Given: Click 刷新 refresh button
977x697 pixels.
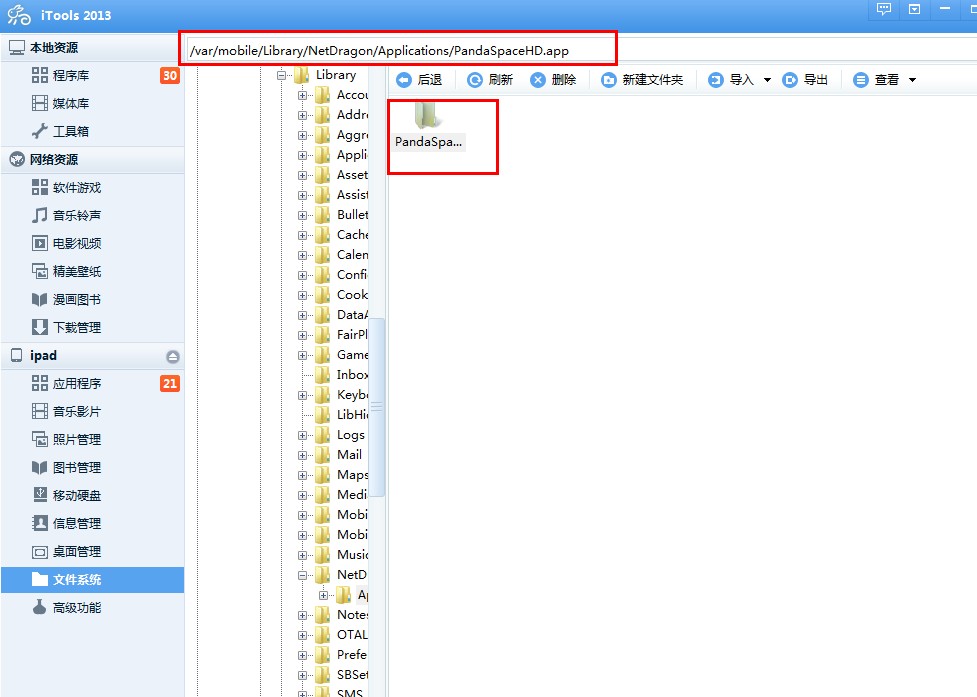Looking at the screenshot, I should click(490, 80).
